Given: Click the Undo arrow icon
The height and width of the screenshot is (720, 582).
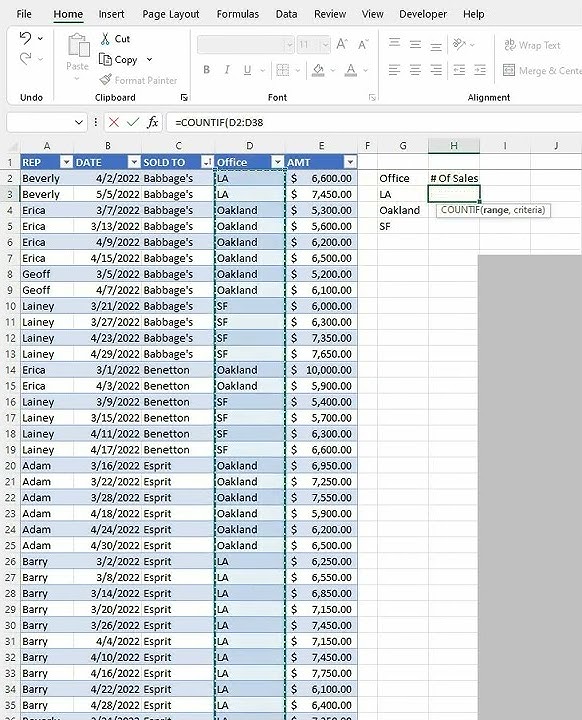Looking at the screenshot, I should pyautogui.click(x=26, y=38).
